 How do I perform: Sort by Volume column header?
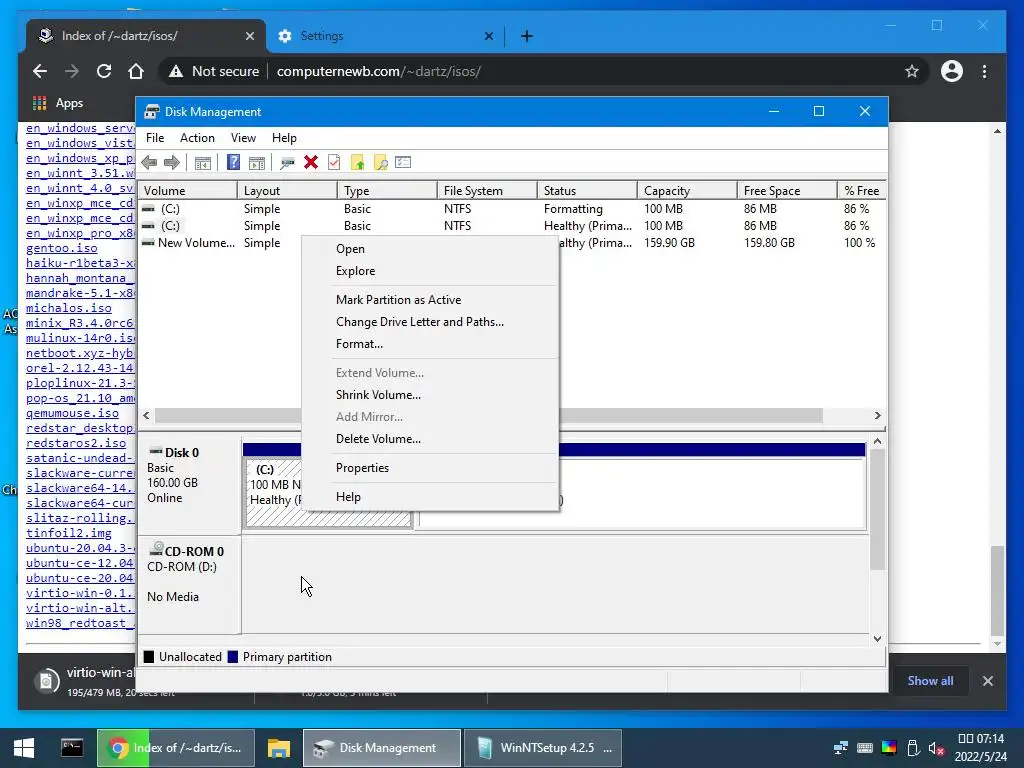click(x=188, y=191)
